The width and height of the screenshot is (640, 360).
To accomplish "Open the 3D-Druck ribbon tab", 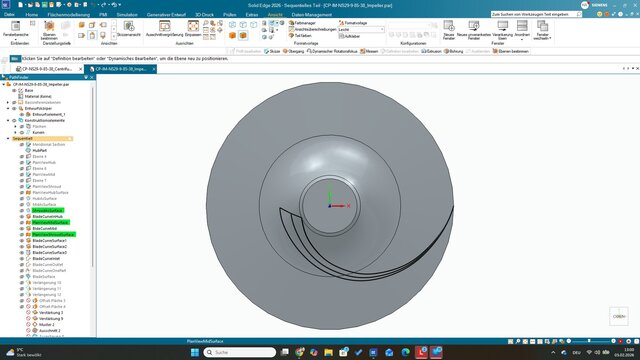I will pos(204,15).
